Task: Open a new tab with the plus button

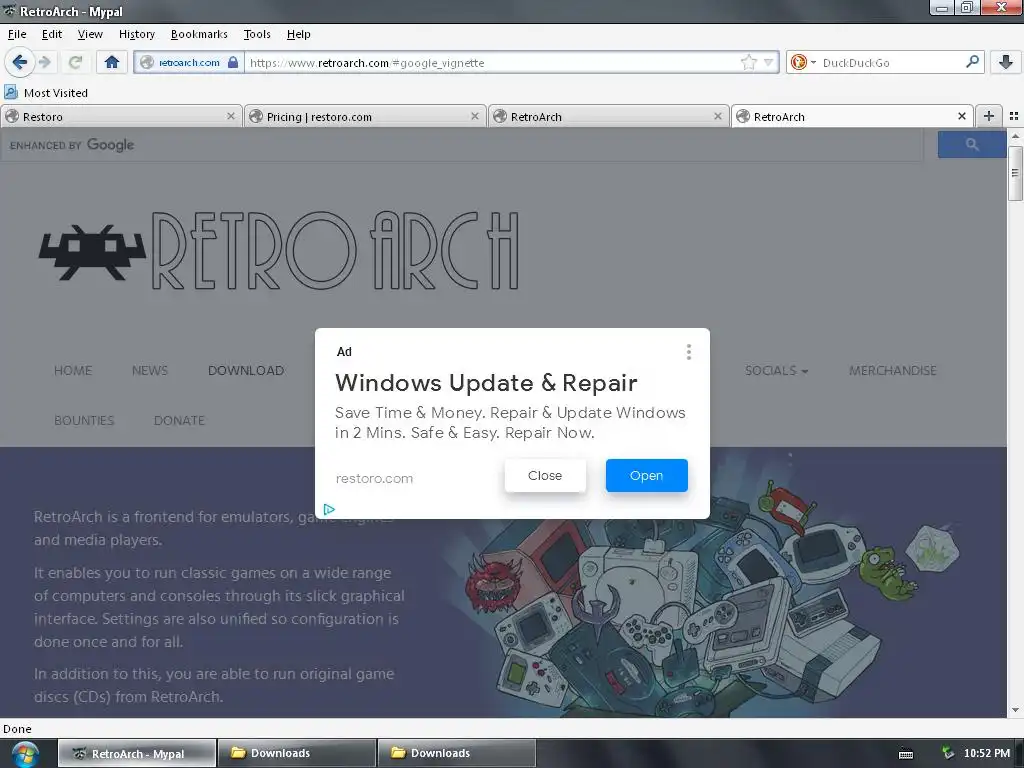Action: [x=989, y=116]
